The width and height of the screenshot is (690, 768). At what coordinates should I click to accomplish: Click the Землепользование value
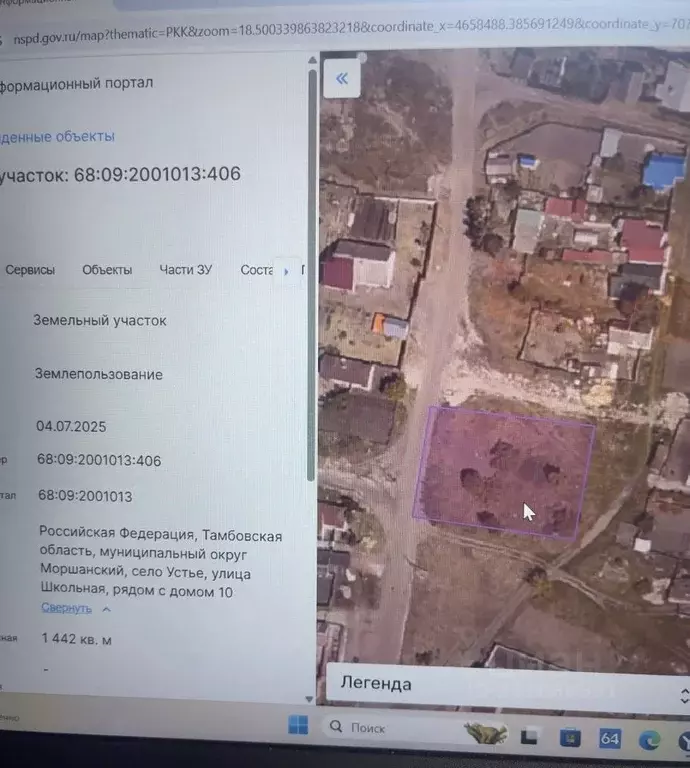[98, 374]
